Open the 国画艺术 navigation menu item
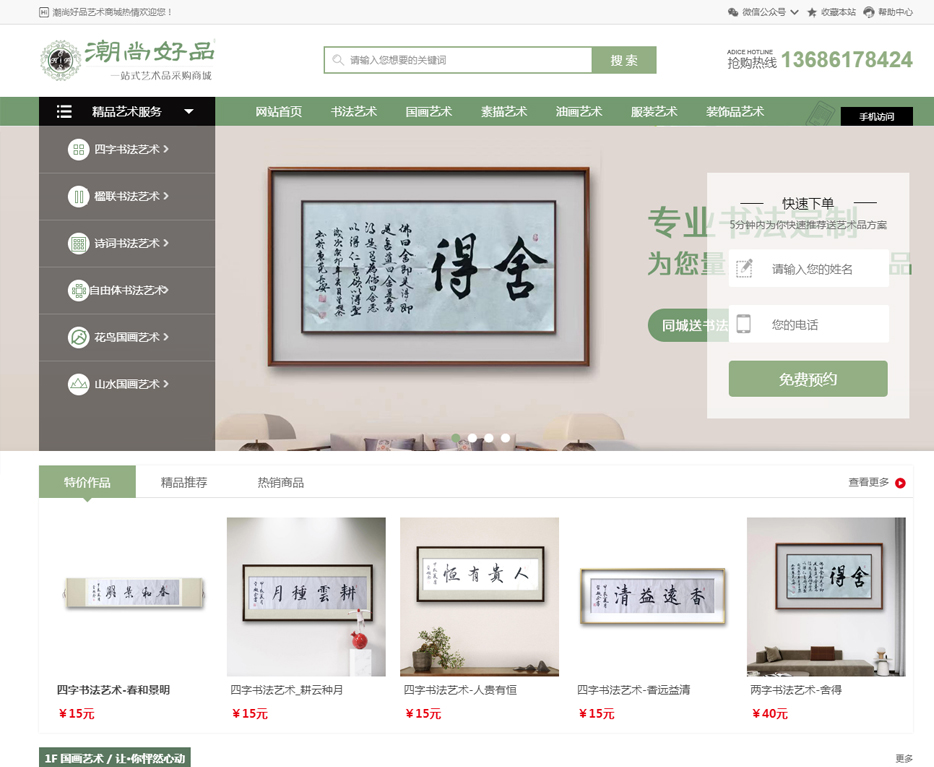This screenshot has width=934, height=767. click(429, 111)
